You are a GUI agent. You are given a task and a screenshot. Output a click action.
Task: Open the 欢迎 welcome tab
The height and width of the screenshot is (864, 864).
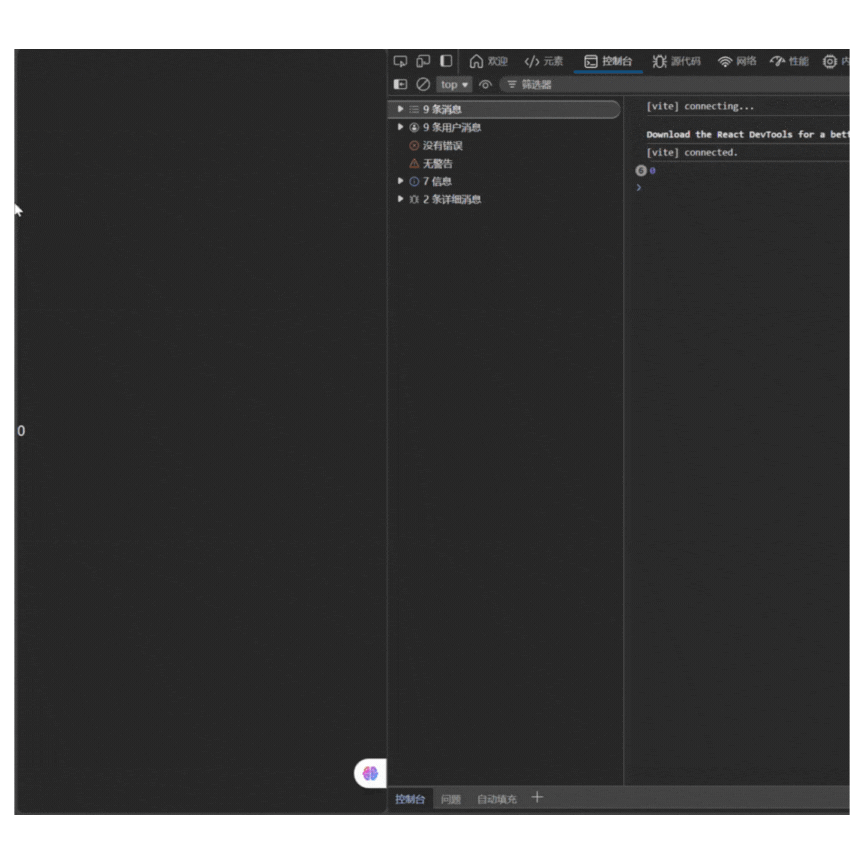[x=489, y=61]
